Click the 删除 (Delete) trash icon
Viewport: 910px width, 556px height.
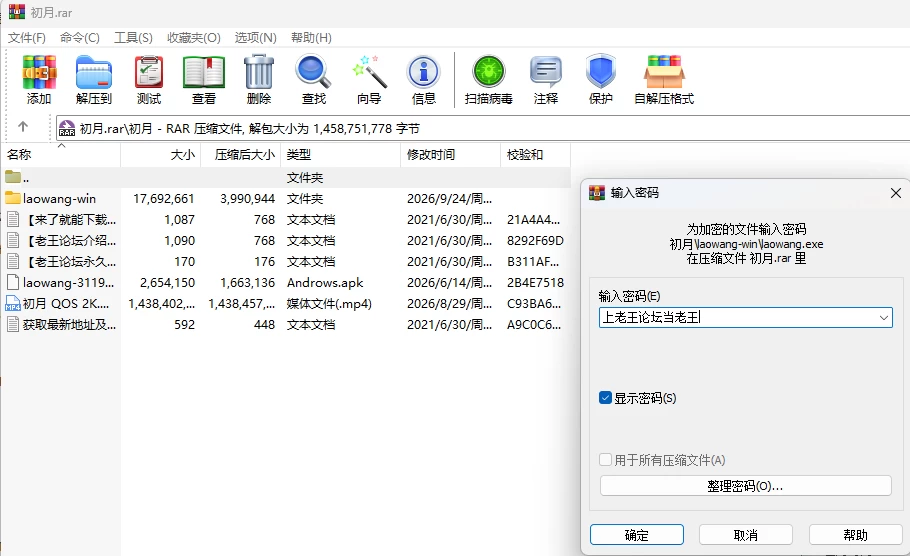coord(259,72)
